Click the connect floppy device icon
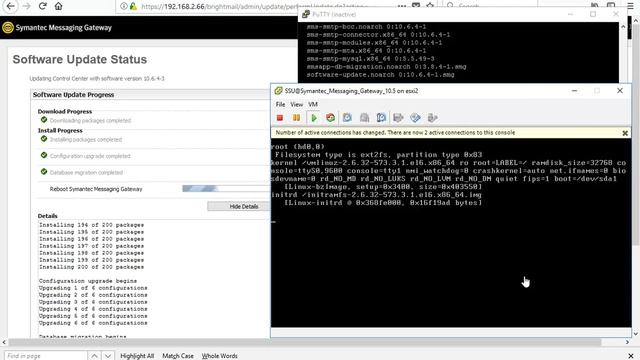Image resolution: width=640 pixels, height=360 pixels. 398,118
